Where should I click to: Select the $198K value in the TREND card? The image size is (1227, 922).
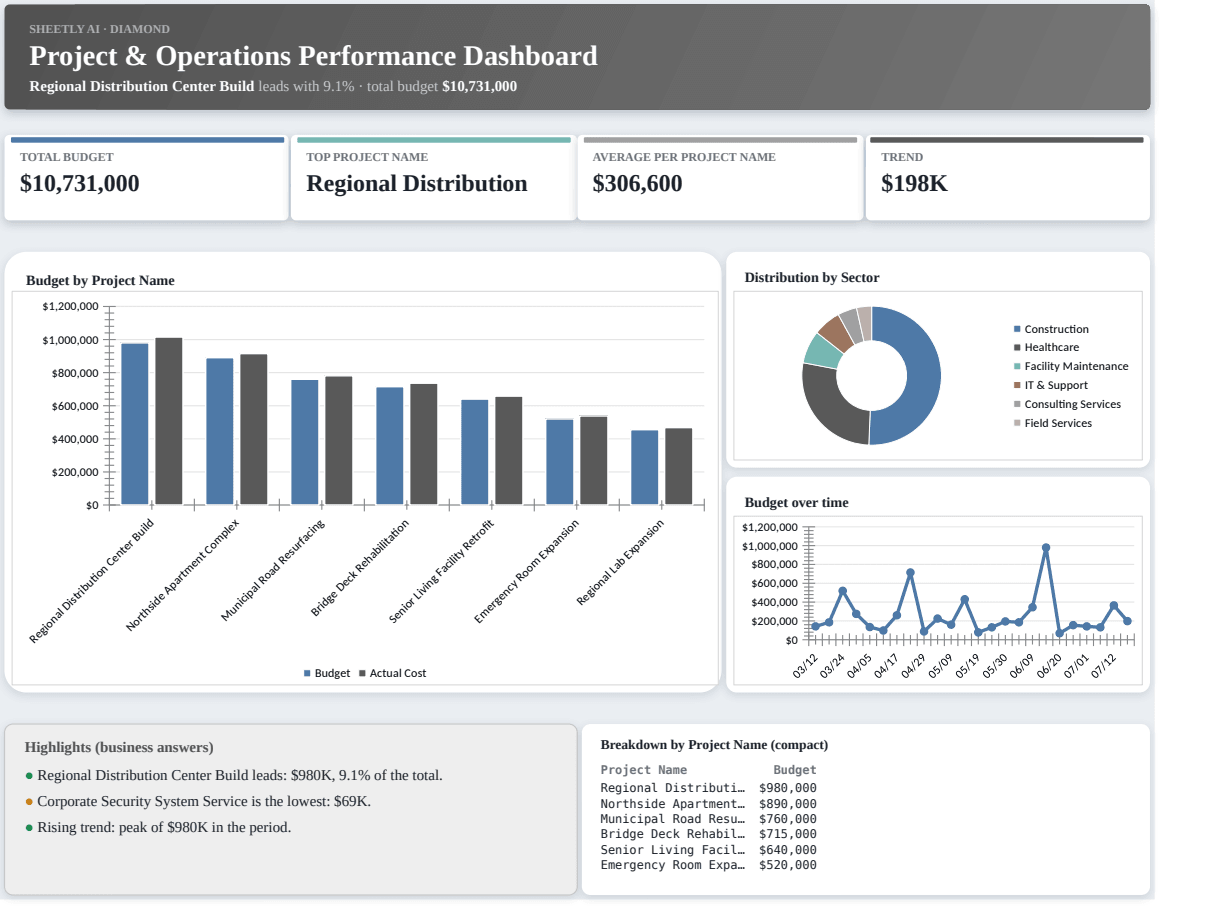(x=914, y=184)
